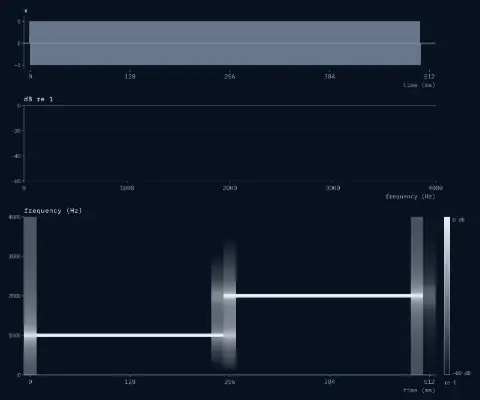This screenshot has width=480, height=400.
Task: Click the 2000 tick on spectrum frequency axis
Action: (x=230, y=188)
